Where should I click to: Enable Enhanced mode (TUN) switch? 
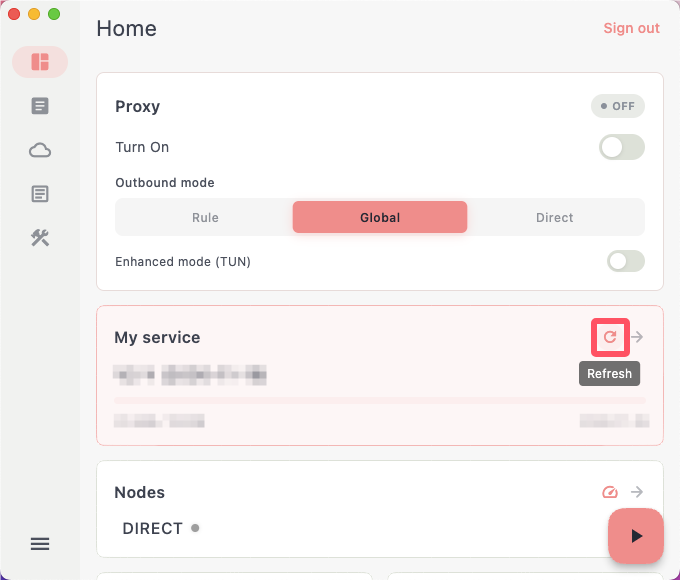625,261
